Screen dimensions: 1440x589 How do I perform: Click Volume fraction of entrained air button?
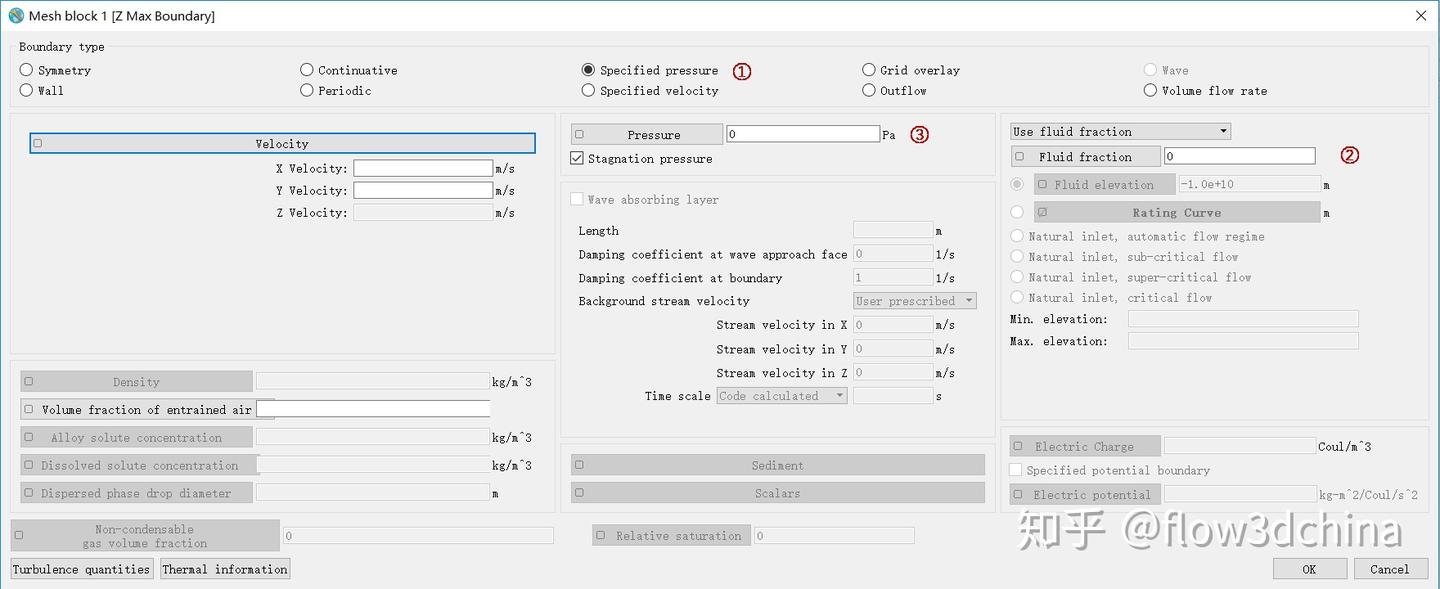tap(138, 410)
